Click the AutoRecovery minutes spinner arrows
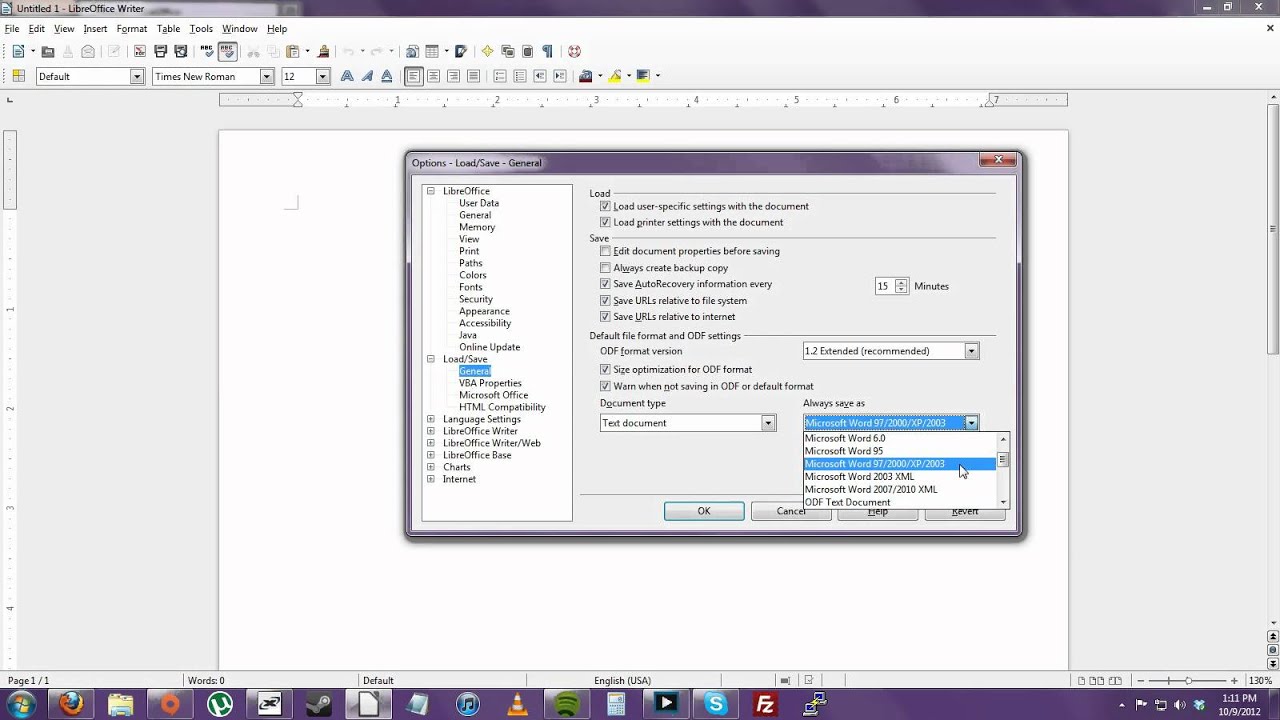 (901, 286)
